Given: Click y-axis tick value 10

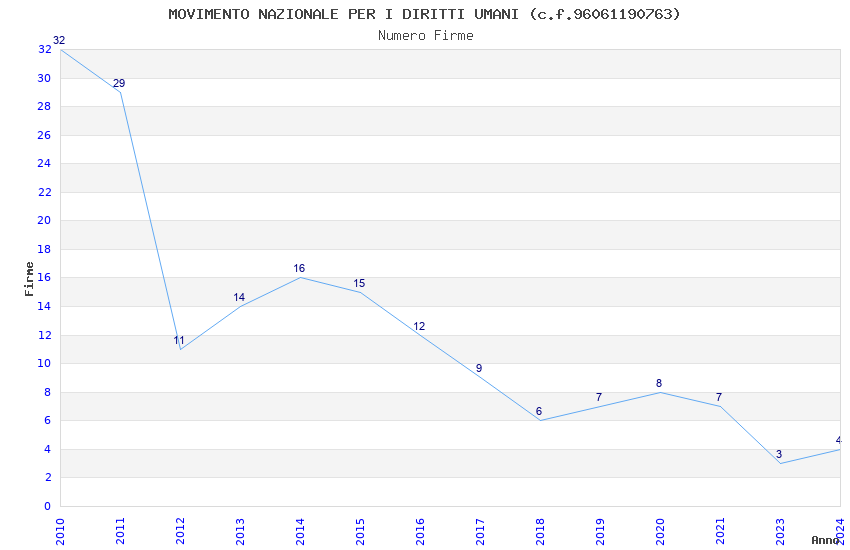Looking at the screenshot, I should click(44, 363).
